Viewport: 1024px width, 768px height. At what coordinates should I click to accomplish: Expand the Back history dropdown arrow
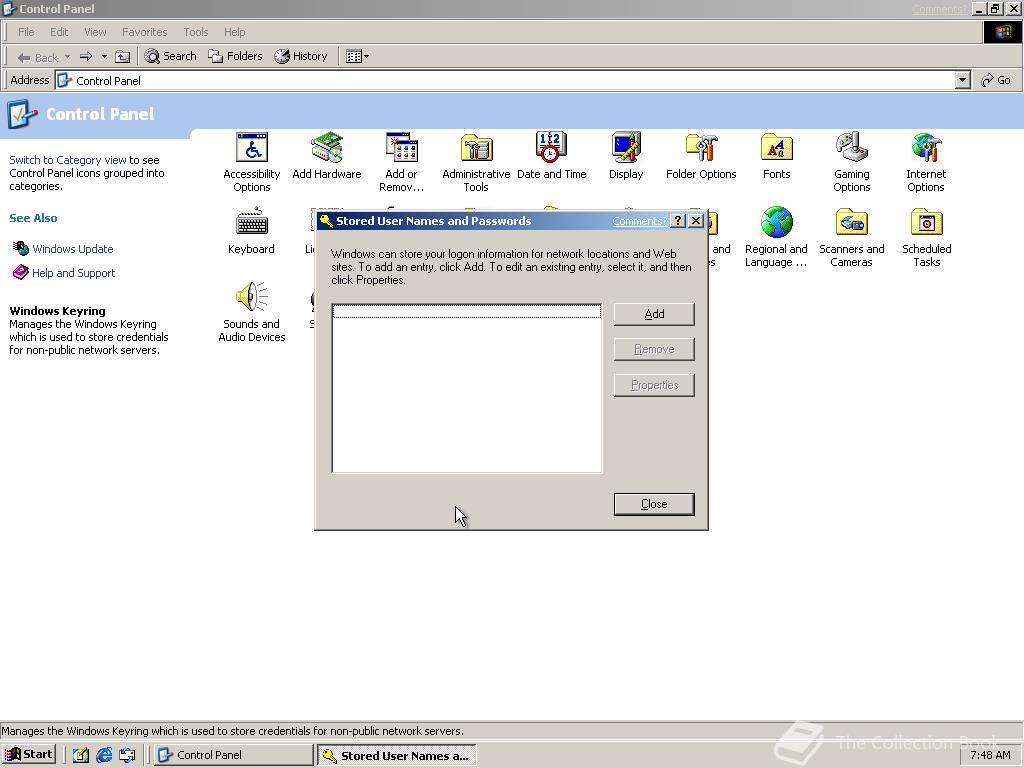tap(67, 57)
